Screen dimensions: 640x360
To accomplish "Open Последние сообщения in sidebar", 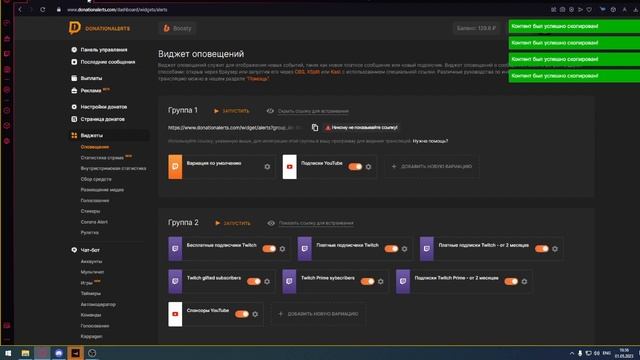I will tap(108, 62).
